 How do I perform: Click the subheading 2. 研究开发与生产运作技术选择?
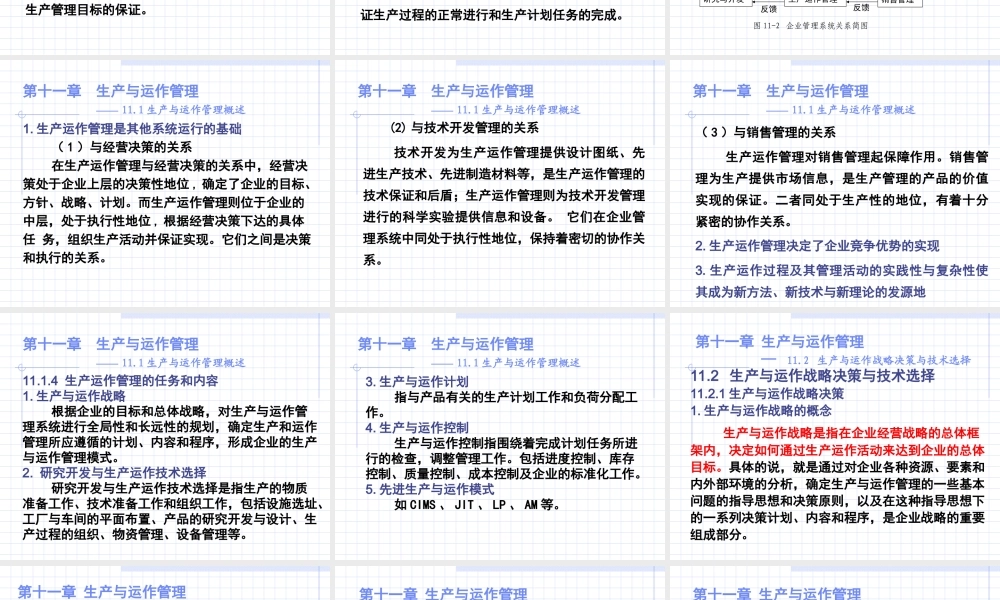pos(114,472)
